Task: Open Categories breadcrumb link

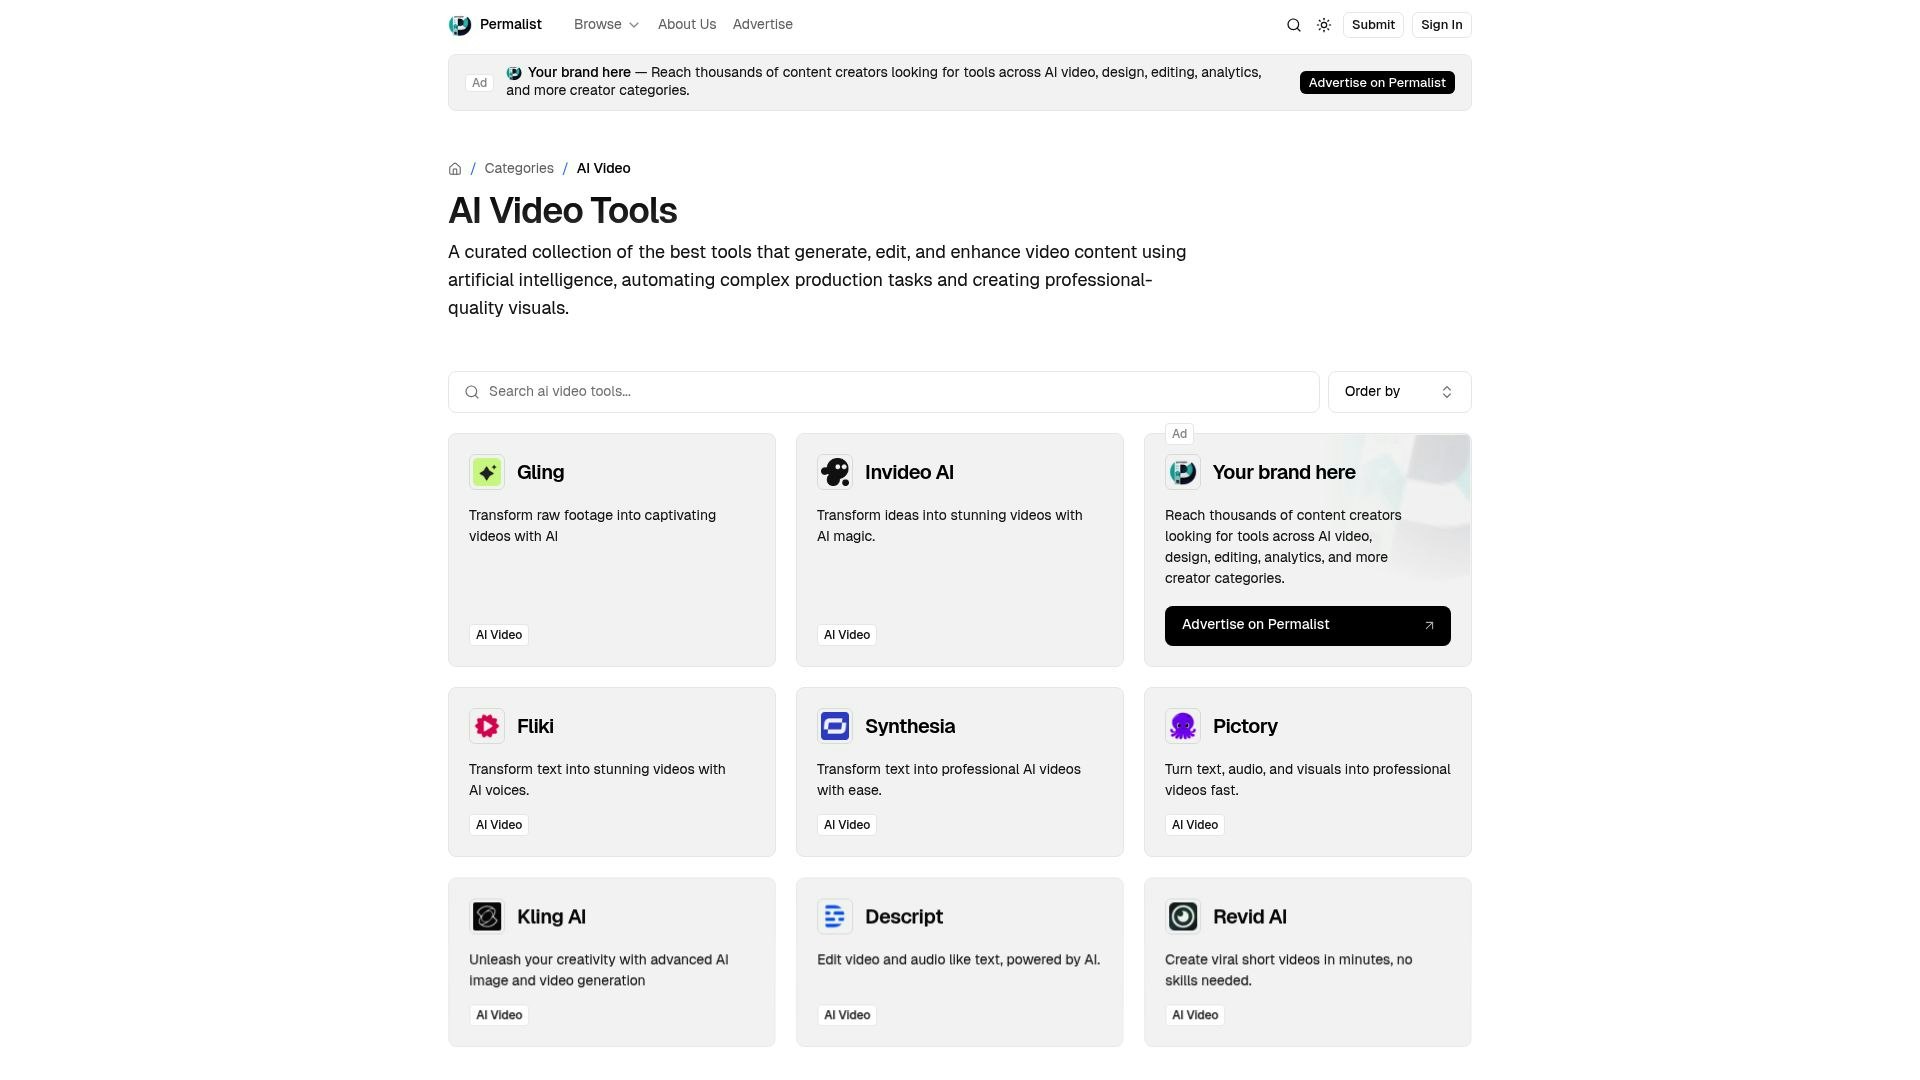Action: (518, 169)
